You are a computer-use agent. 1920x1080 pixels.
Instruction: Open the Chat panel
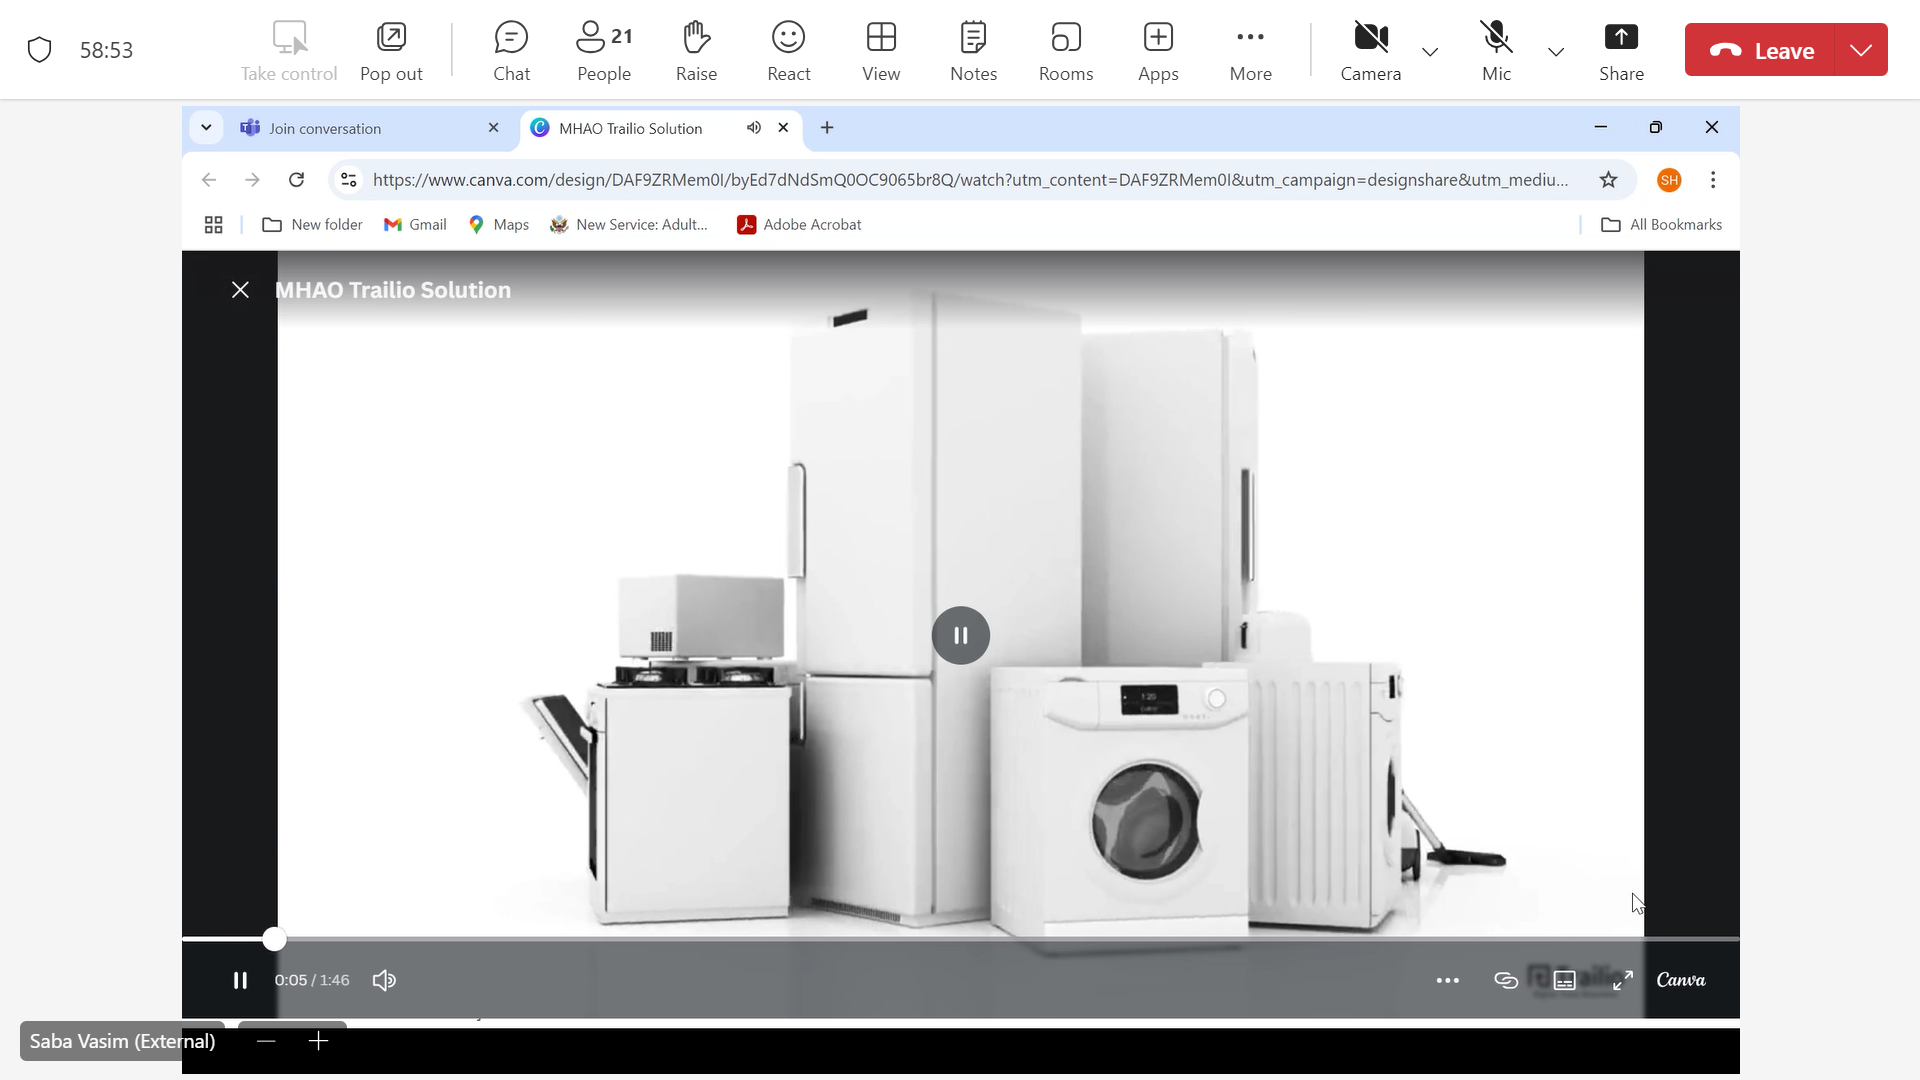click(511, 50)
